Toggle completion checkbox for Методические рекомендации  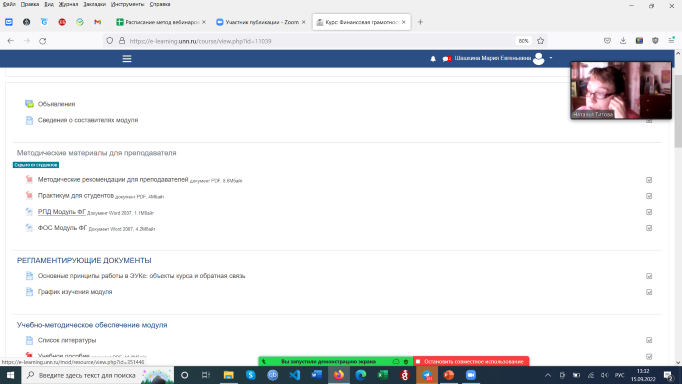point(649,180)
